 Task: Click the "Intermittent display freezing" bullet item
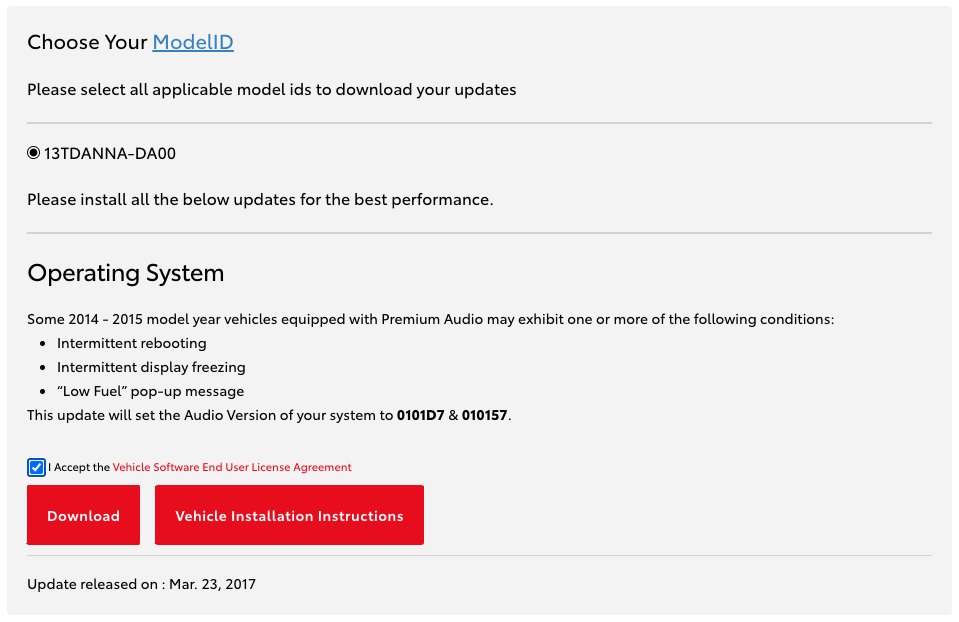151,367
